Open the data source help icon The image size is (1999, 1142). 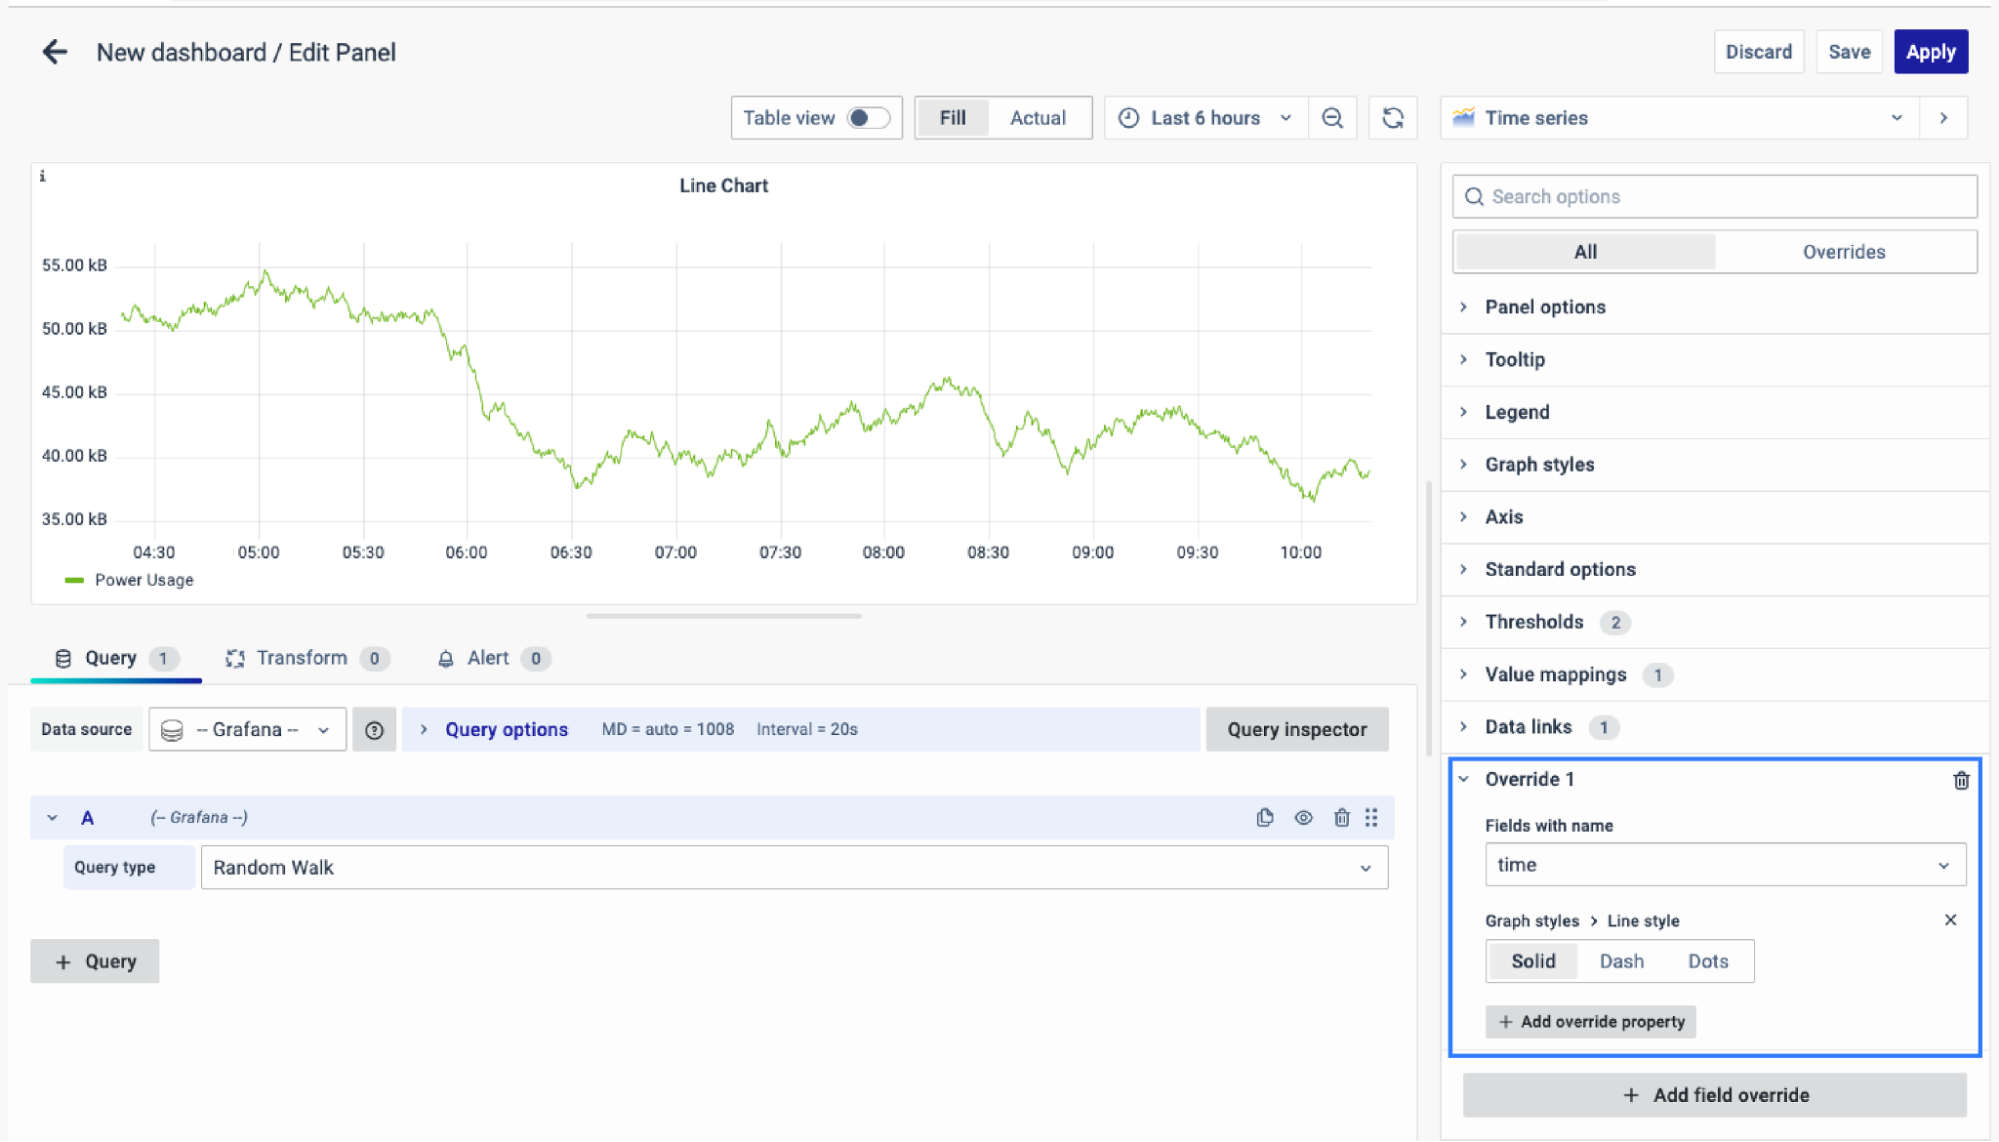click(x=374, y=730)
